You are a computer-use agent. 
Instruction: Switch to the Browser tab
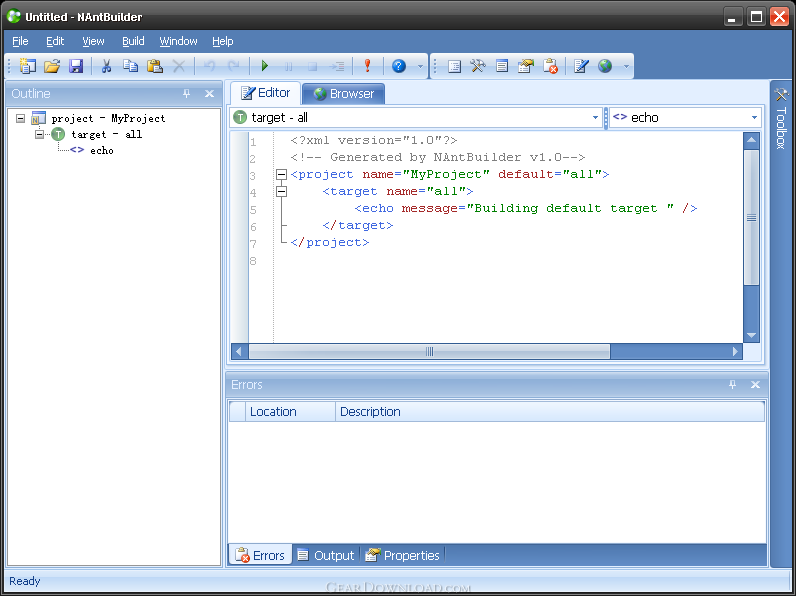click(x=344, y=93)
